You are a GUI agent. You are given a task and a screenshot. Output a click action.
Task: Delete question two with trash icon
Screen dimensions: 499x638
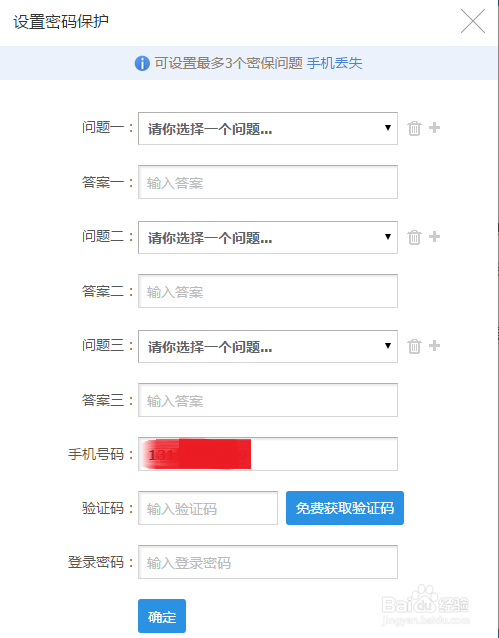point(414,237)
